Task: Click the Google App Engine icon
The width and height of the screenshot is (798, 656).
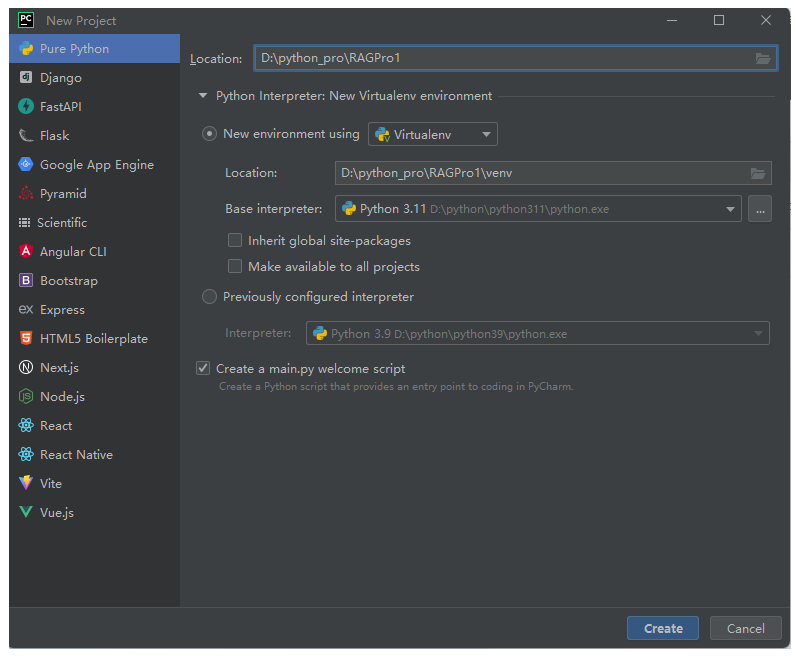Action: 26,164
